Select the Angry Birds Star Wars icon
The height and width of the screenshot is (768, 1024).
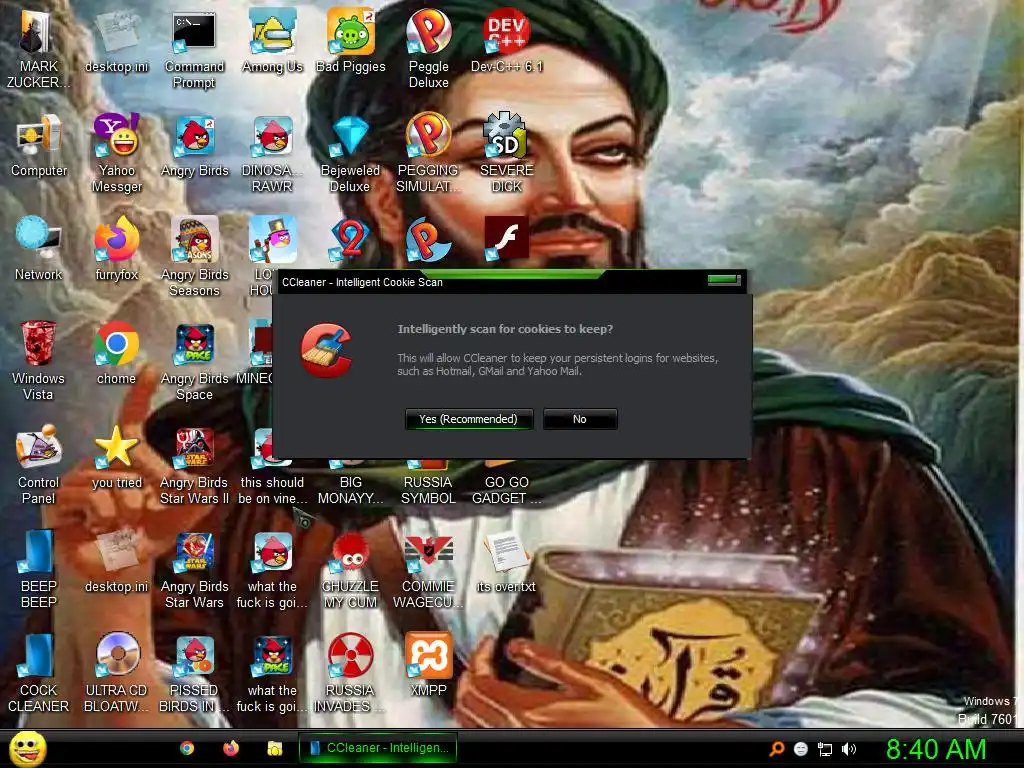195,569
